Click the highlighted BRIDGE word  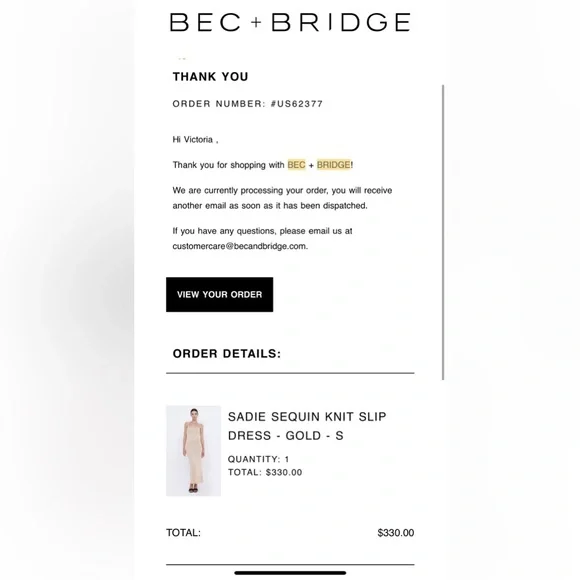point(333,165)
